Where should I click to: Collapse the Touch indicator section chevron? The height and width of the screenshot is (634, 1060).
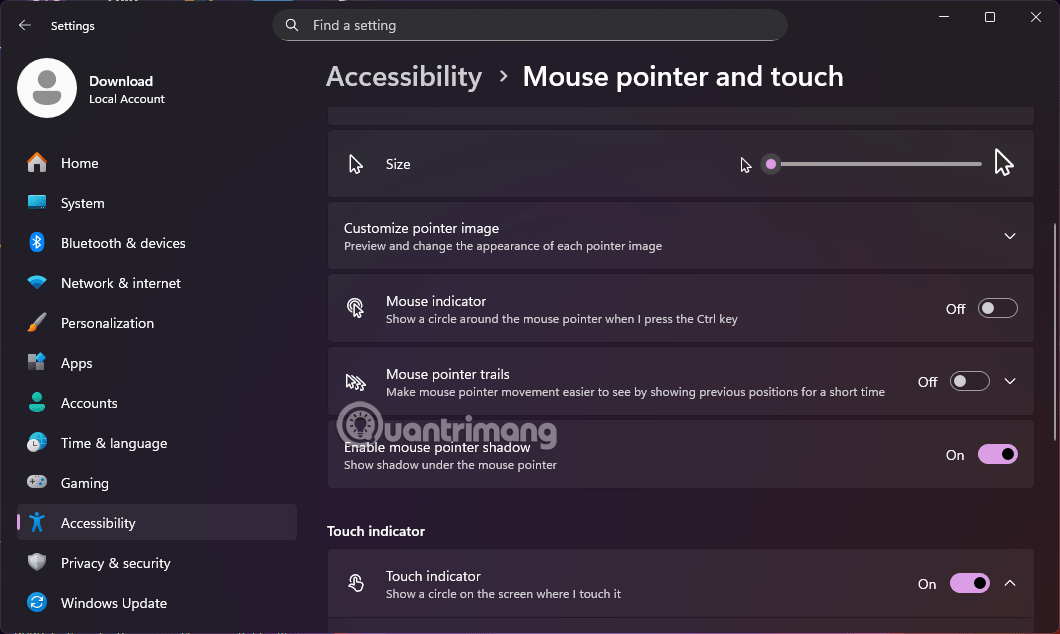pos(1009,584)
